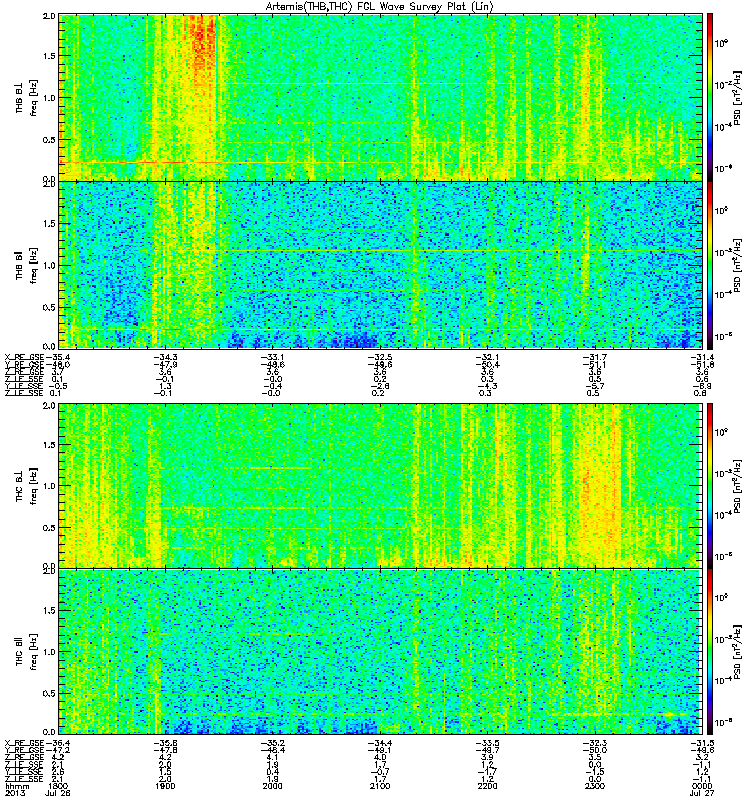Click the PSD color bar beside the THC B-perpendicular panel
This screenshot has width=750, height=800.
[x=710, y=485]
